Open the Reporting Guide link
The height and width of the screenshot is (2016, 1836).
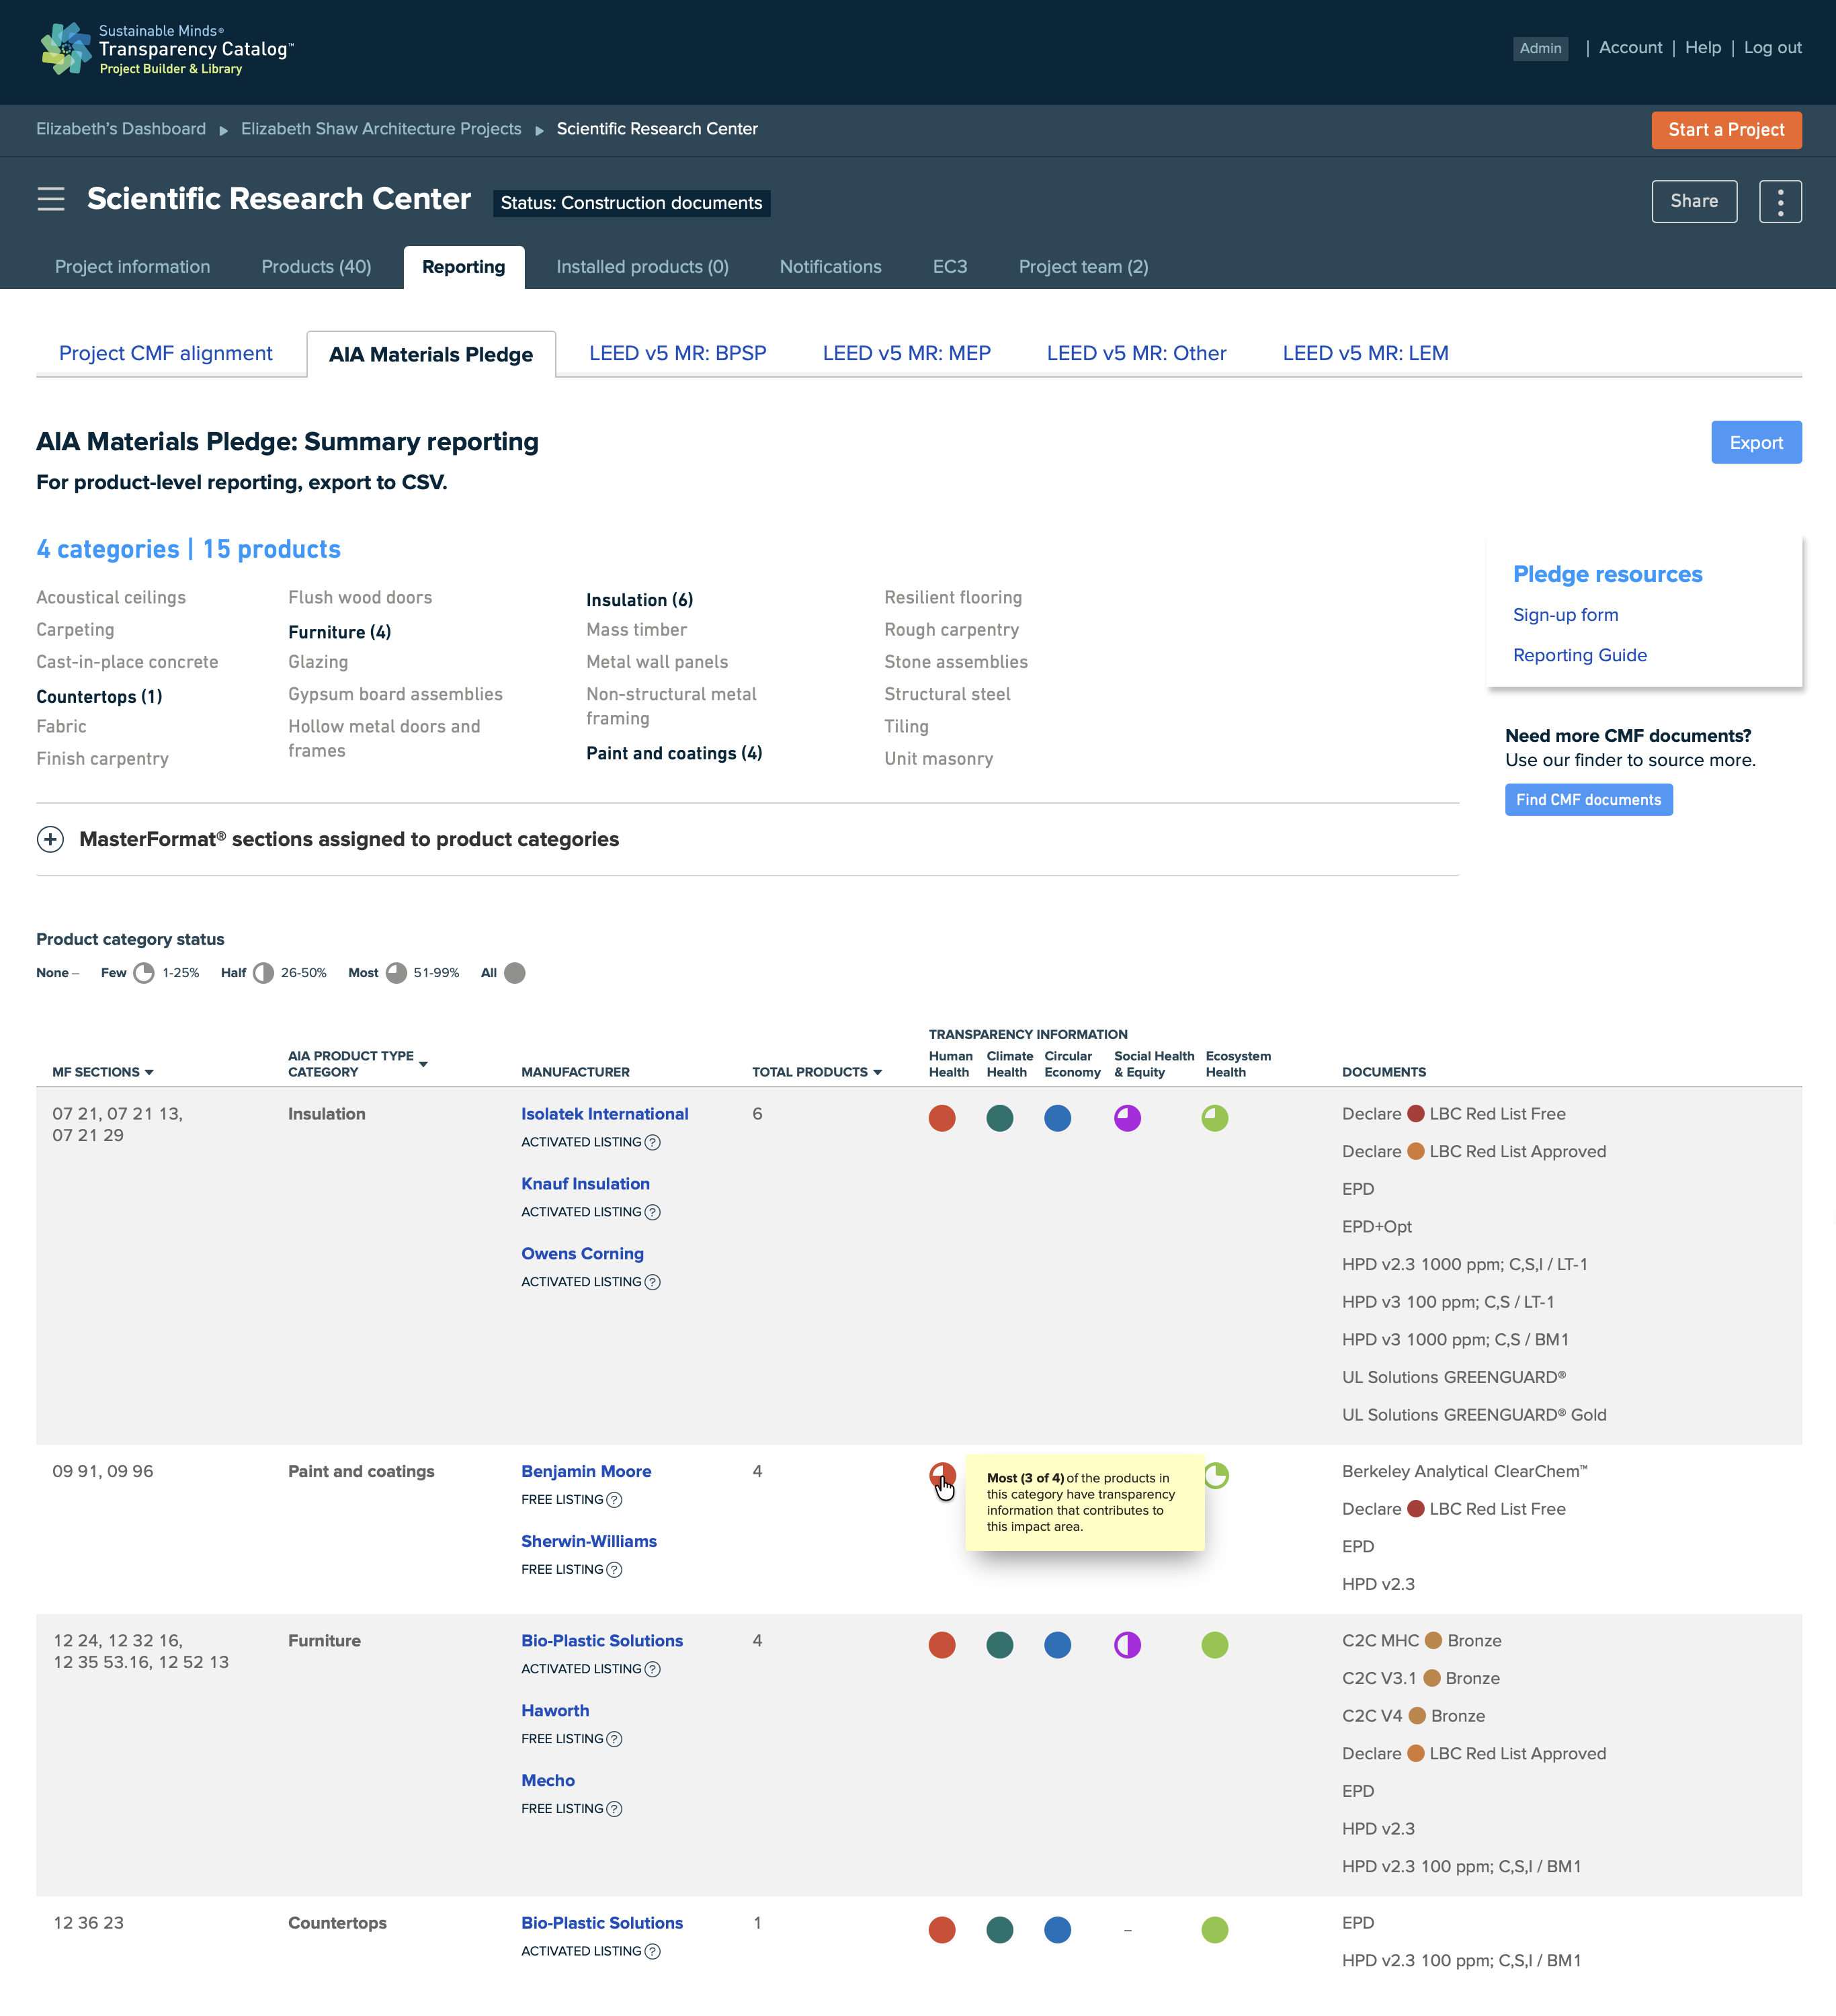pyautogui.click(x=1579, y=655)
